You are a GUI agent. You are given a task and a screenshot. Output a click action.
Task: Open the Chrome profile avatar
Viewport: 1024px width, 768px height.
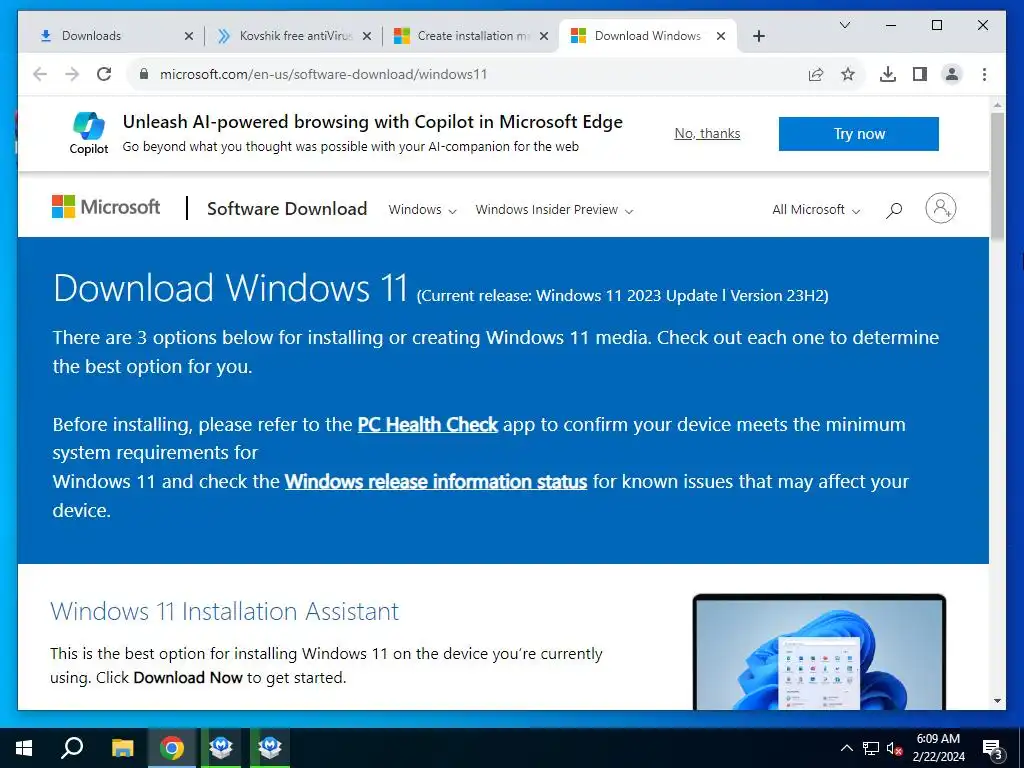952,74
